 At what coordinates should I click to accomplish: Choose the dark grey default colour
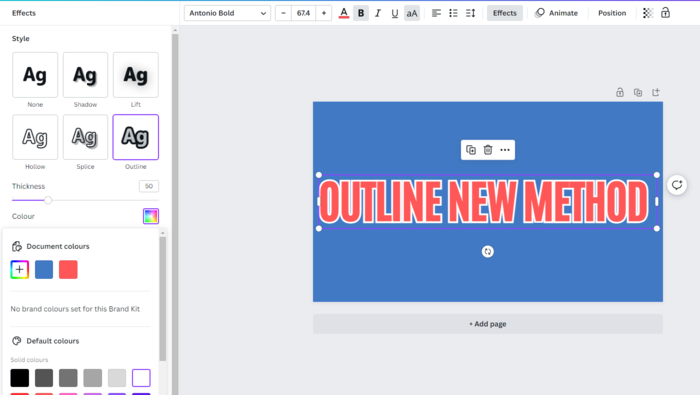click(44, 378)
